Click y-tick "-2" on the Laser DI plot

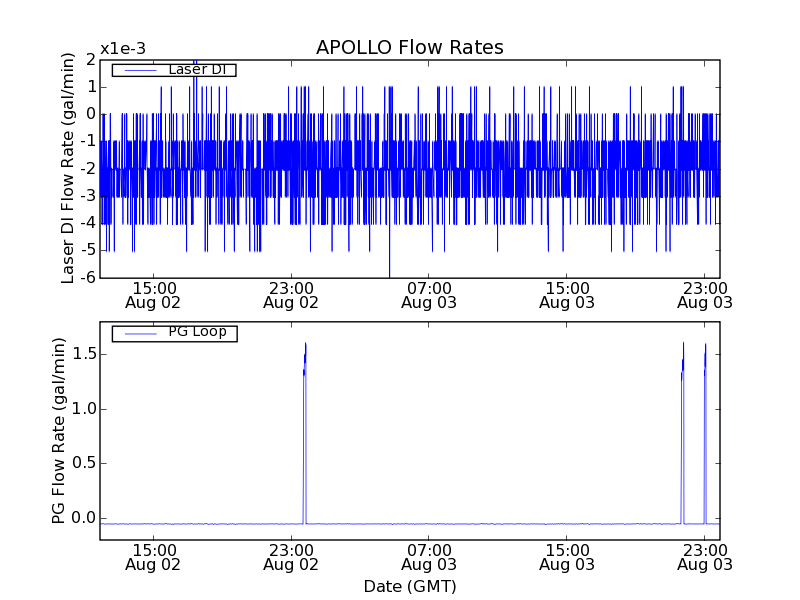88,168
